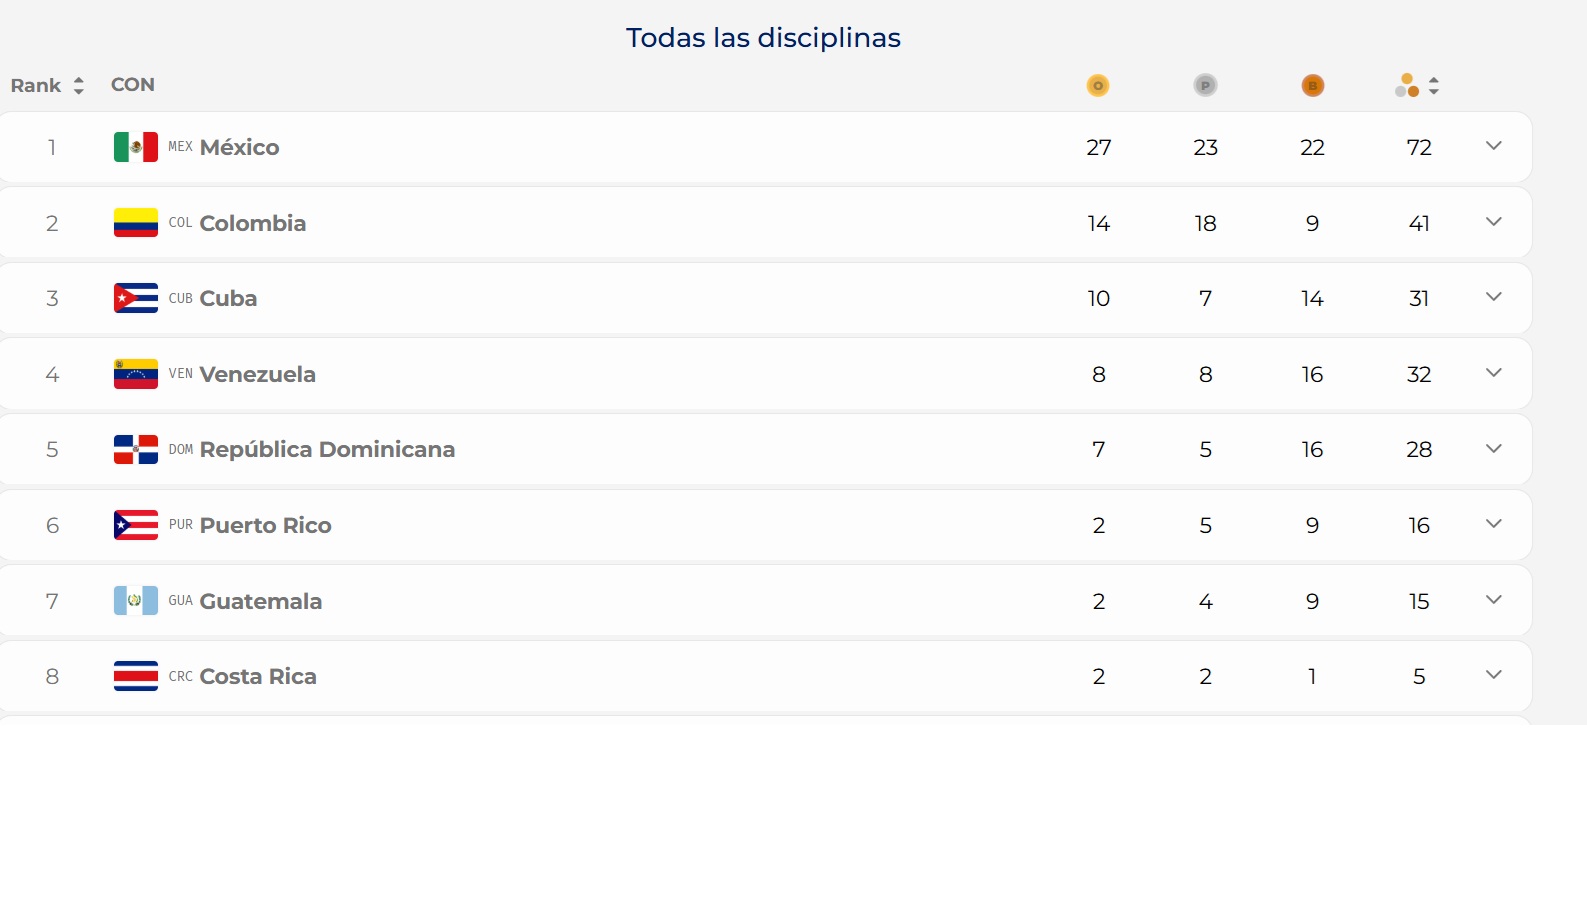The image size is (1587, 903).
Task: Expand the Puerto Rico row chevron
Action: pyautogui.click(x=1494, y=524)
